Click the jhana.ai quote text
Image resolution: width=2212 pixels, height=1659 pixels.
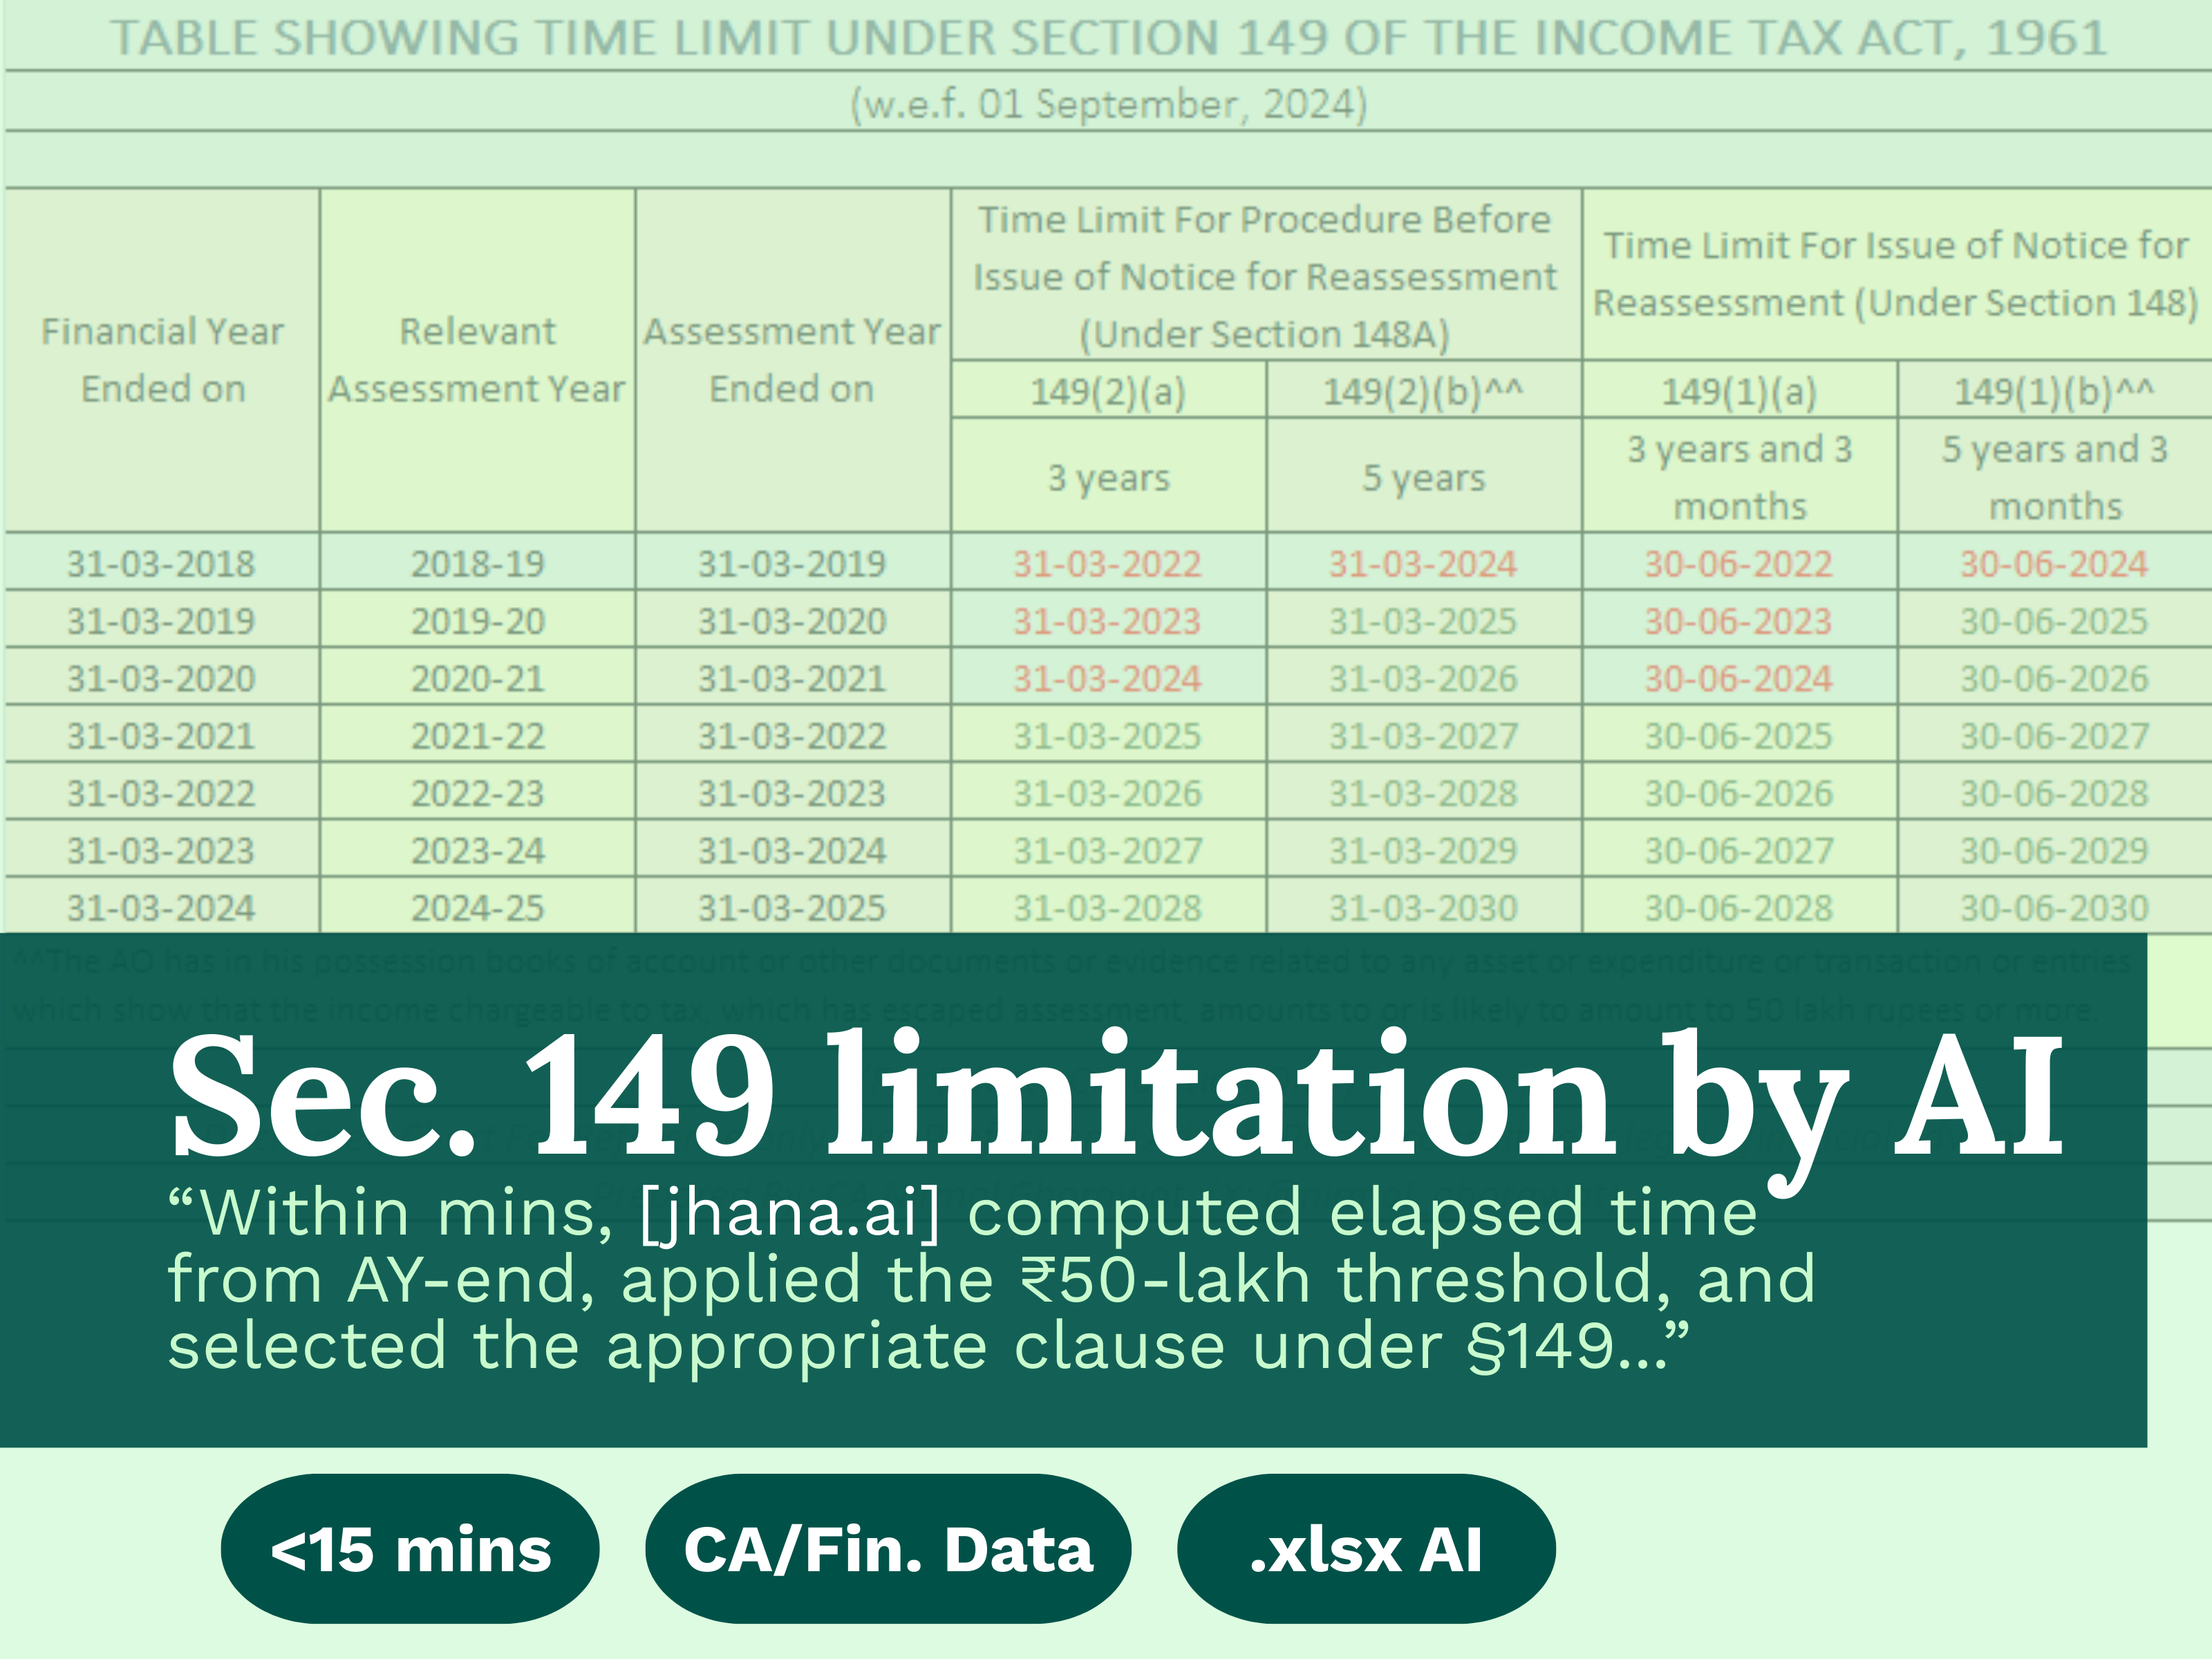click(990, 1279)
